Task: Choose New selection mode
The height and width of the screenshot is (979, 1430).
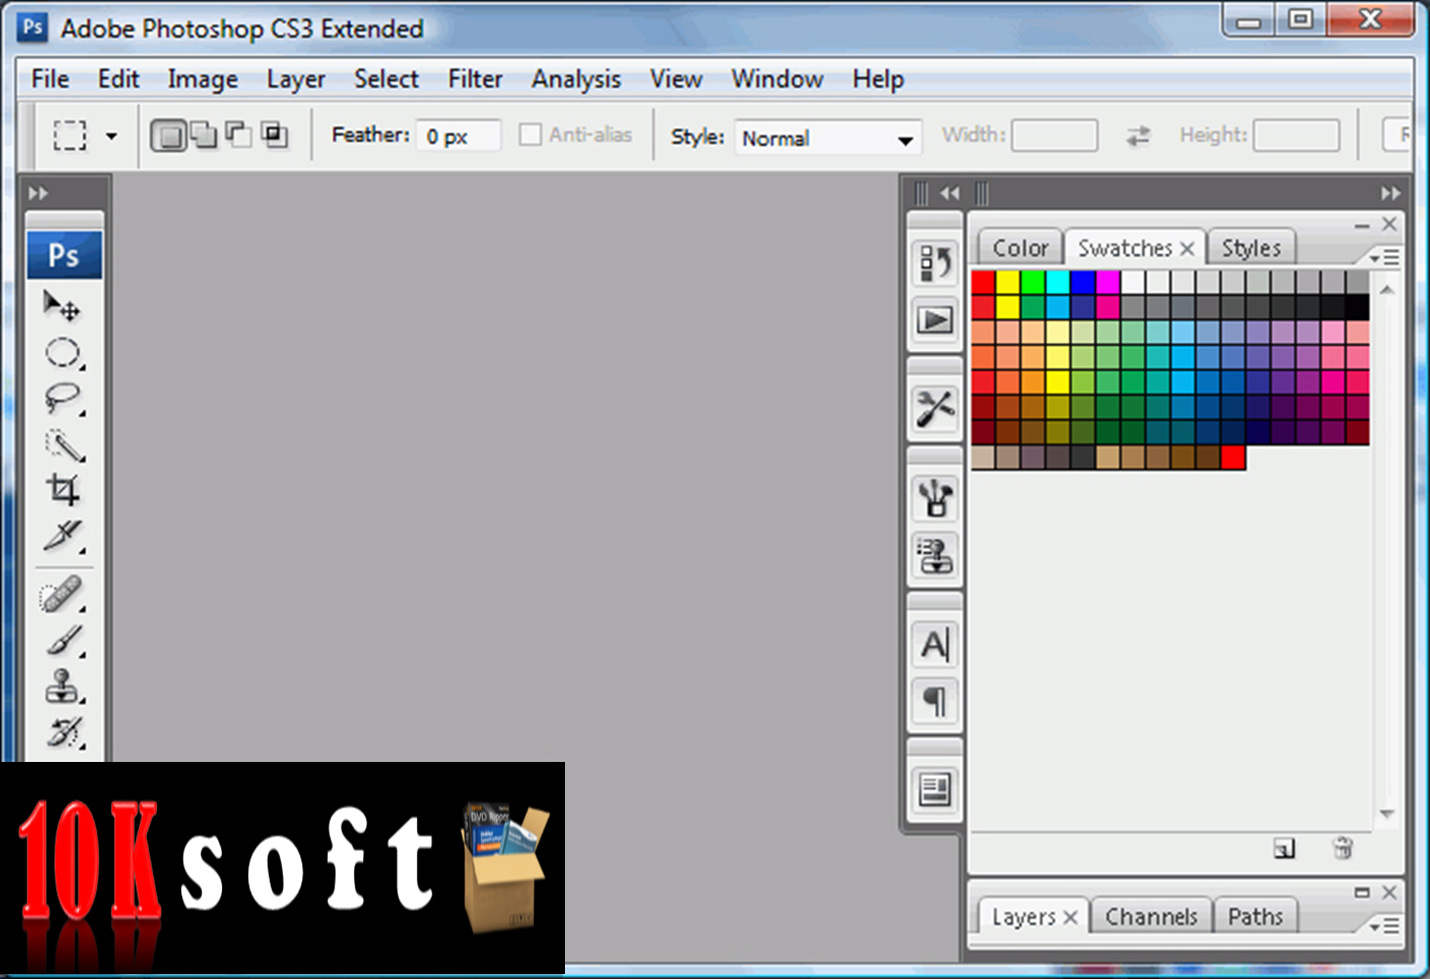Action: 168,135
